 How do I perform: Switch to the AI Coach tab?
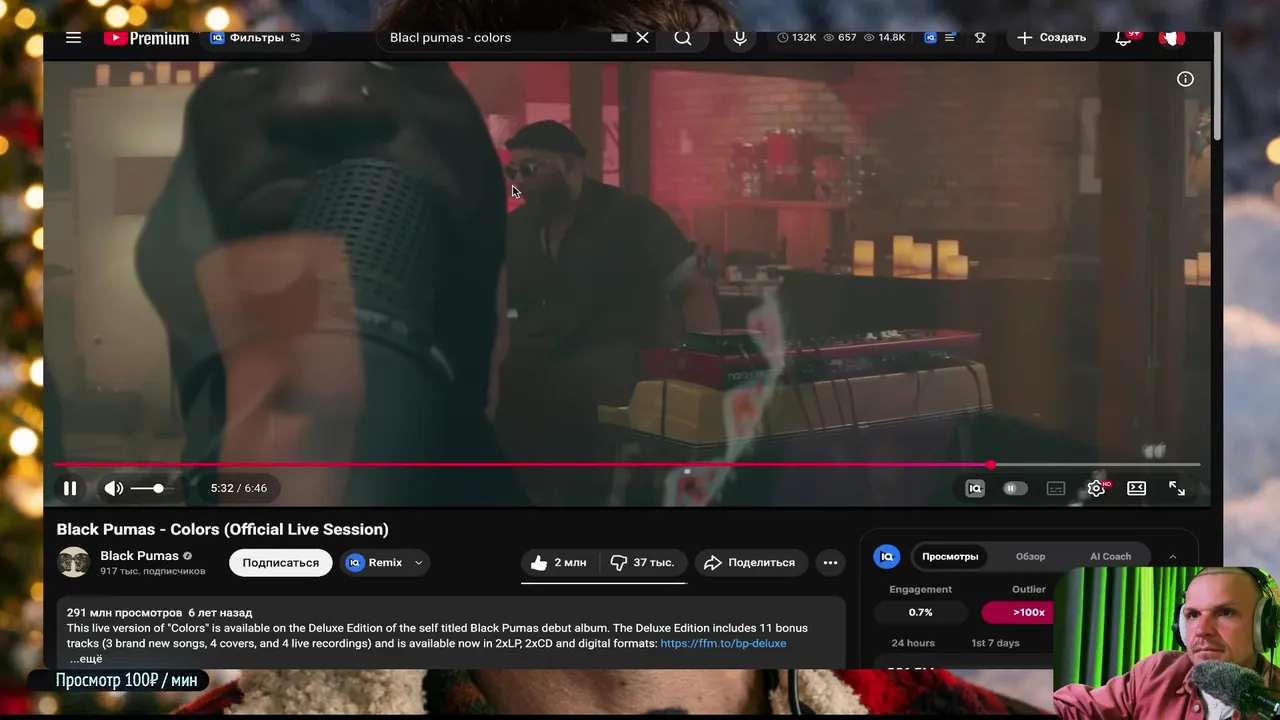(x=1110, y=556)
